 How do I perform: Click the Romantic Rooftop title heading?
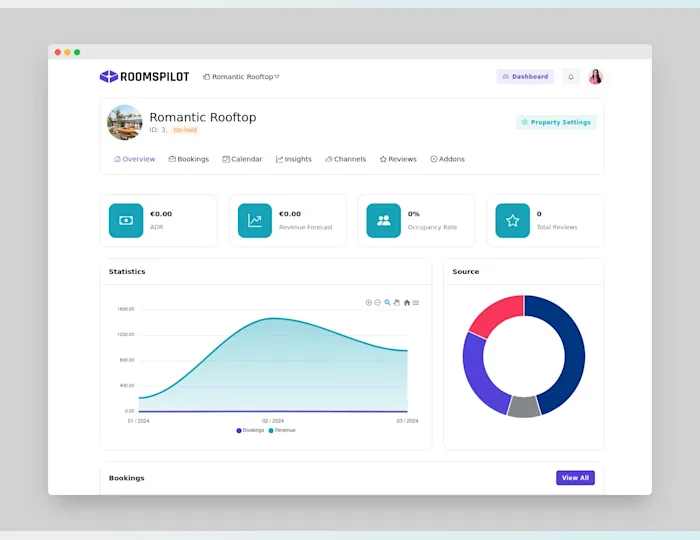click(x=203, y=117)
